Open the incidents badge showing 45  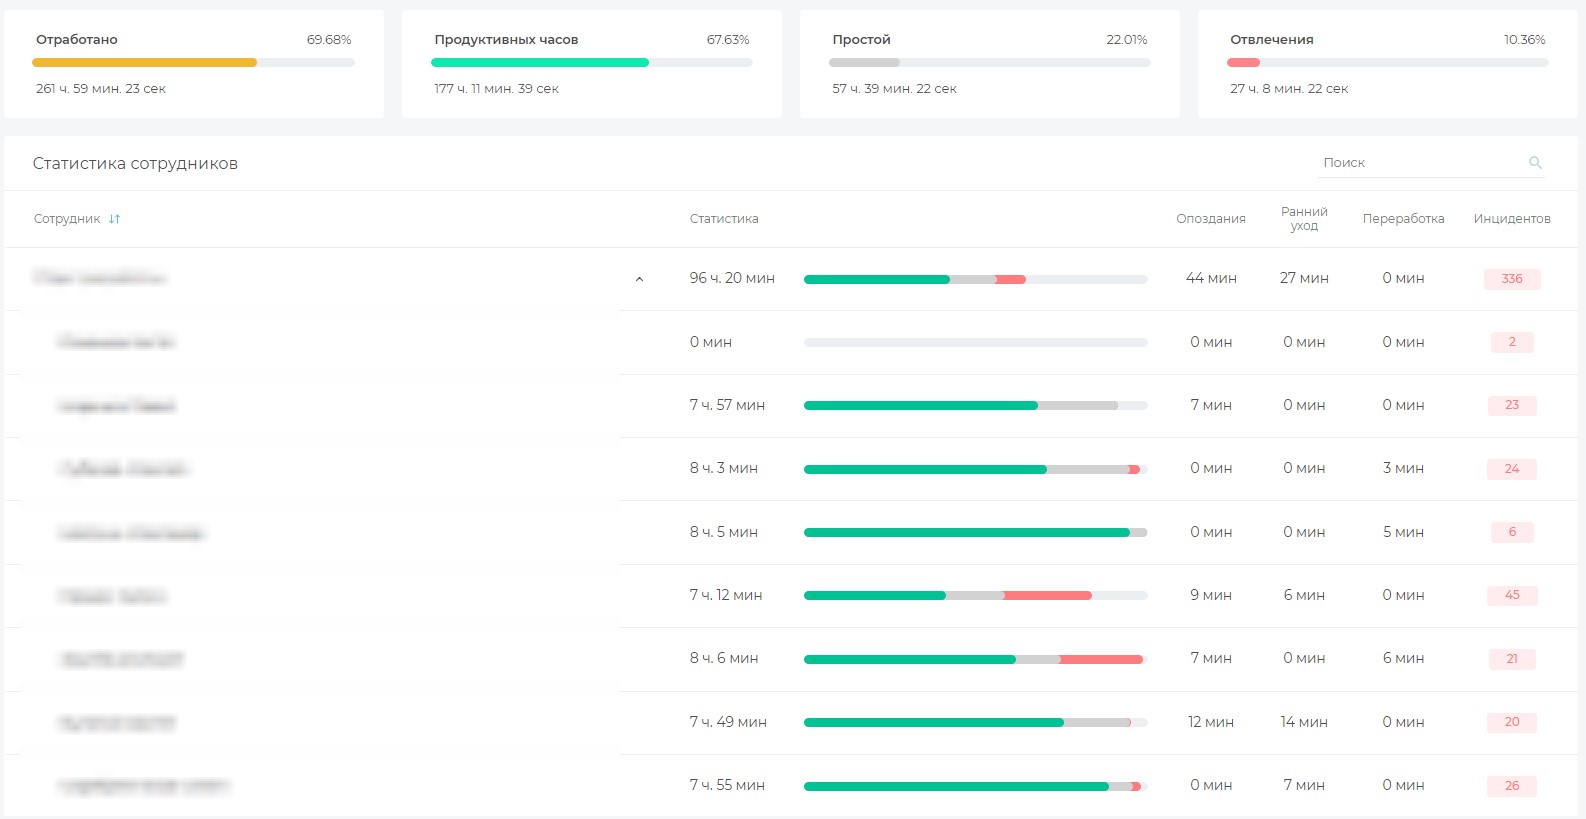[x=1512, y=595]
